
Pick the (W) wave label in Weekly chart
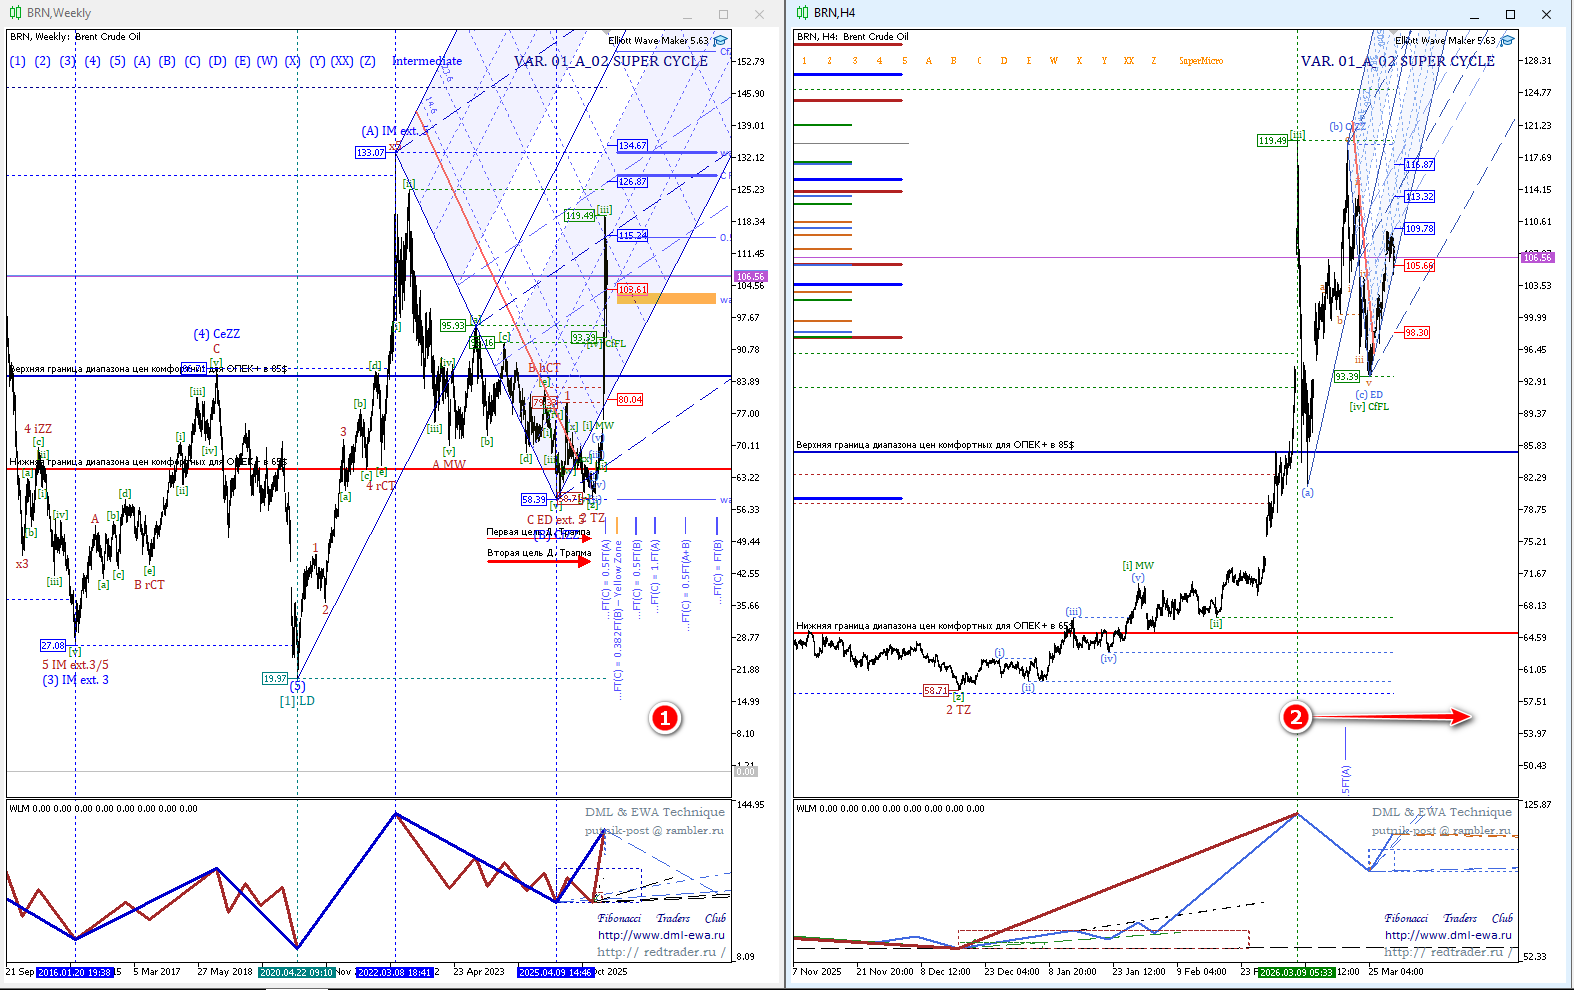tap(267, 61)
